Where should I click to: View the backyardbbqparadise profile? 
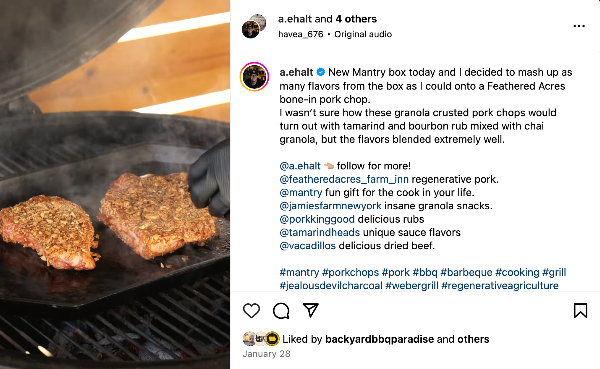pos(380,339)
